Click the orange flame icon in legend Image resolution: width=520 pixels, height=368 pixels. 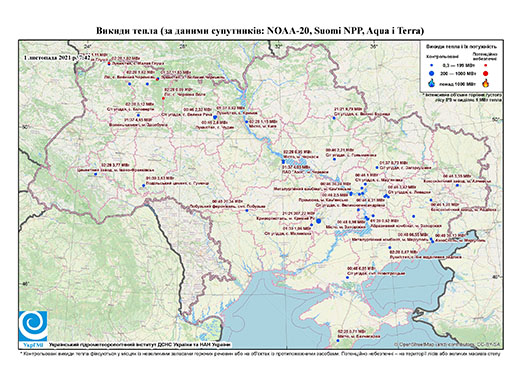(x=486, y=83)
